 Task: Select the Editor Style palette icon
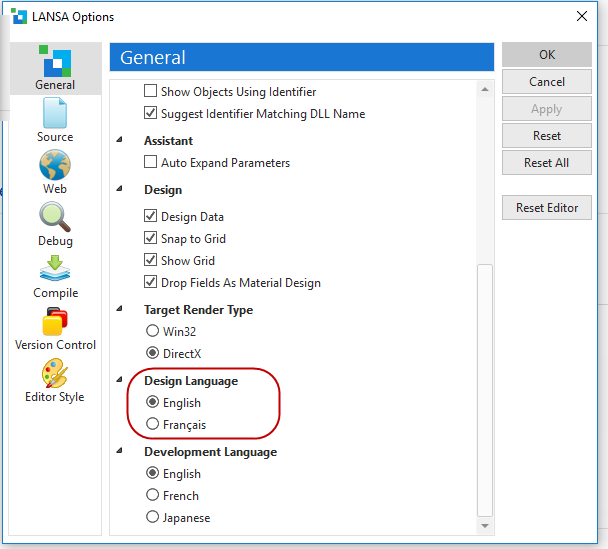(x=55, y=374)
